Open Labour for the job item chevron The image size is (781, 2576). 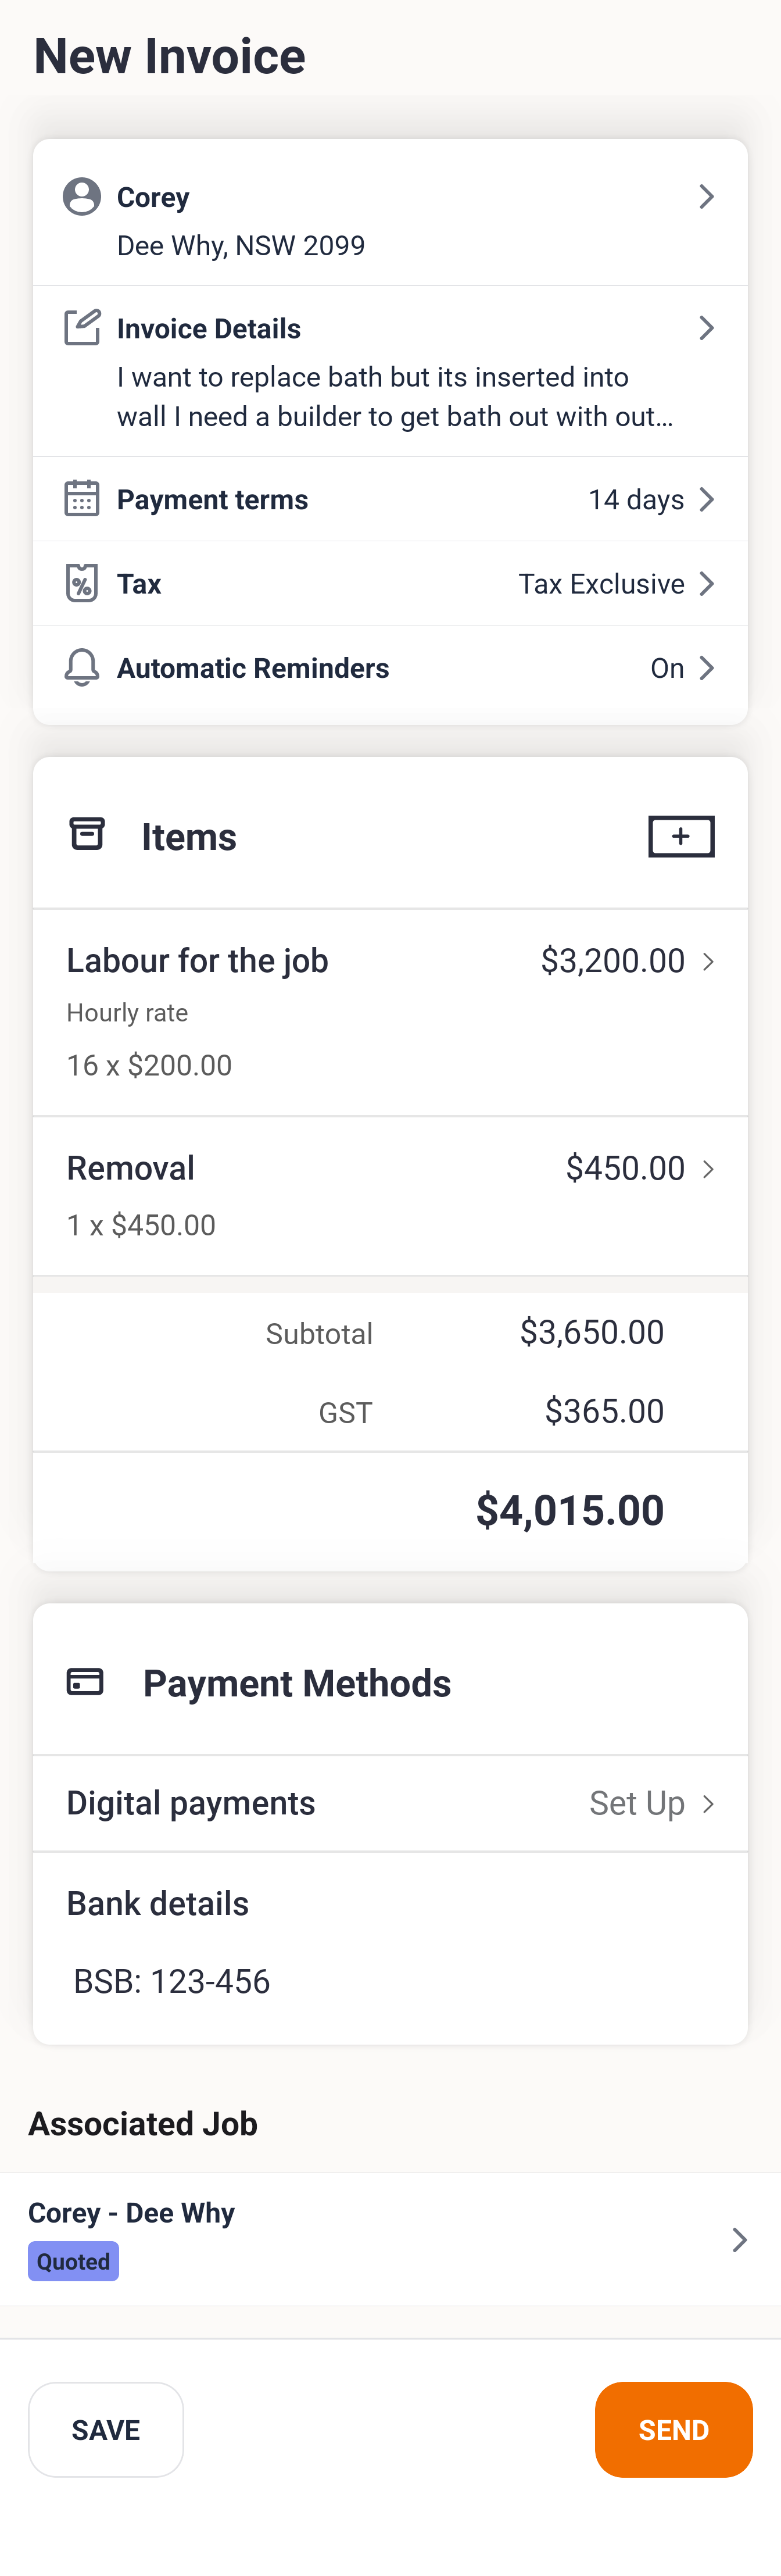click(708, 962)
